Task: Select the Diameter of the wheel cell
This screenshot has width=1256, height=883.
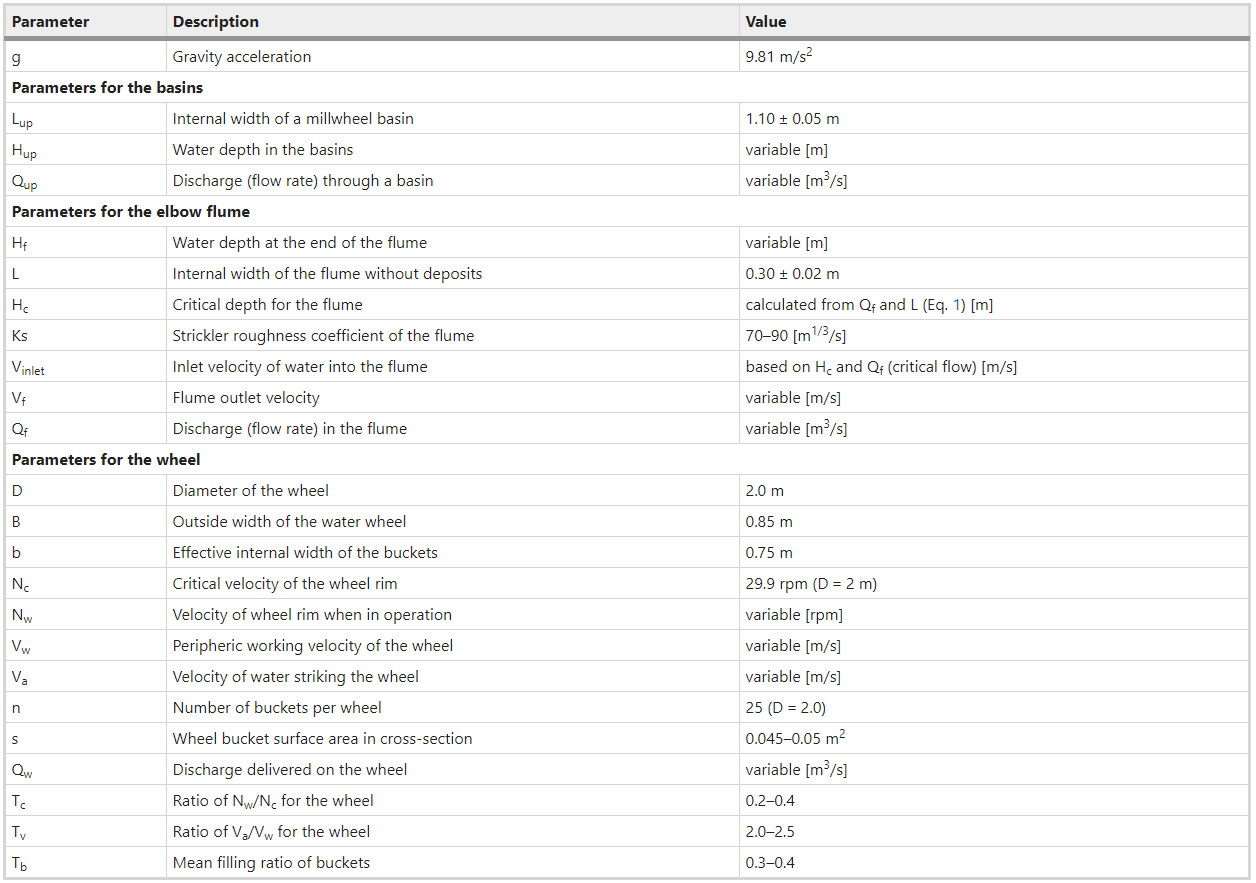Action: coord(251,491)
